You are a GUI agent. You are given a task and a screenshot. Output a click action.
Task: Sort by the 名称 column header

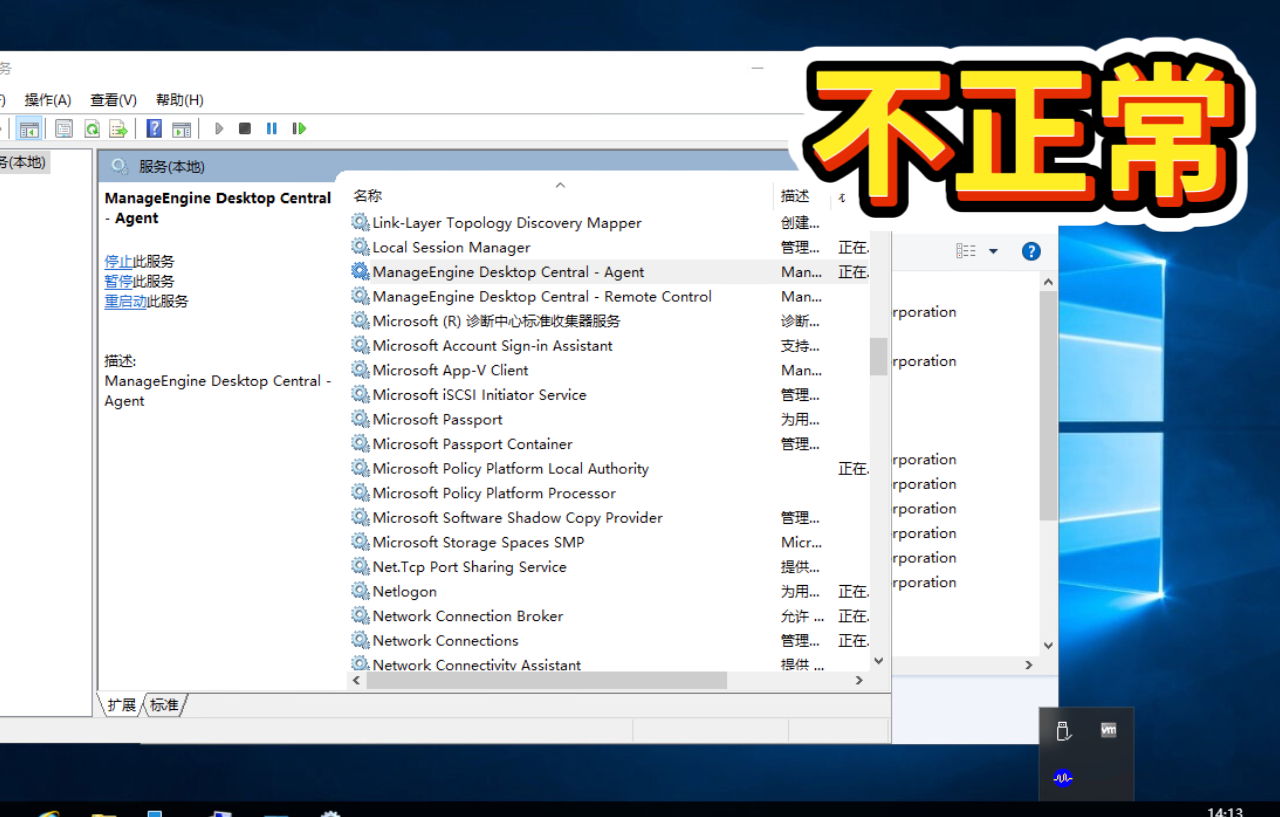point(367,196)
